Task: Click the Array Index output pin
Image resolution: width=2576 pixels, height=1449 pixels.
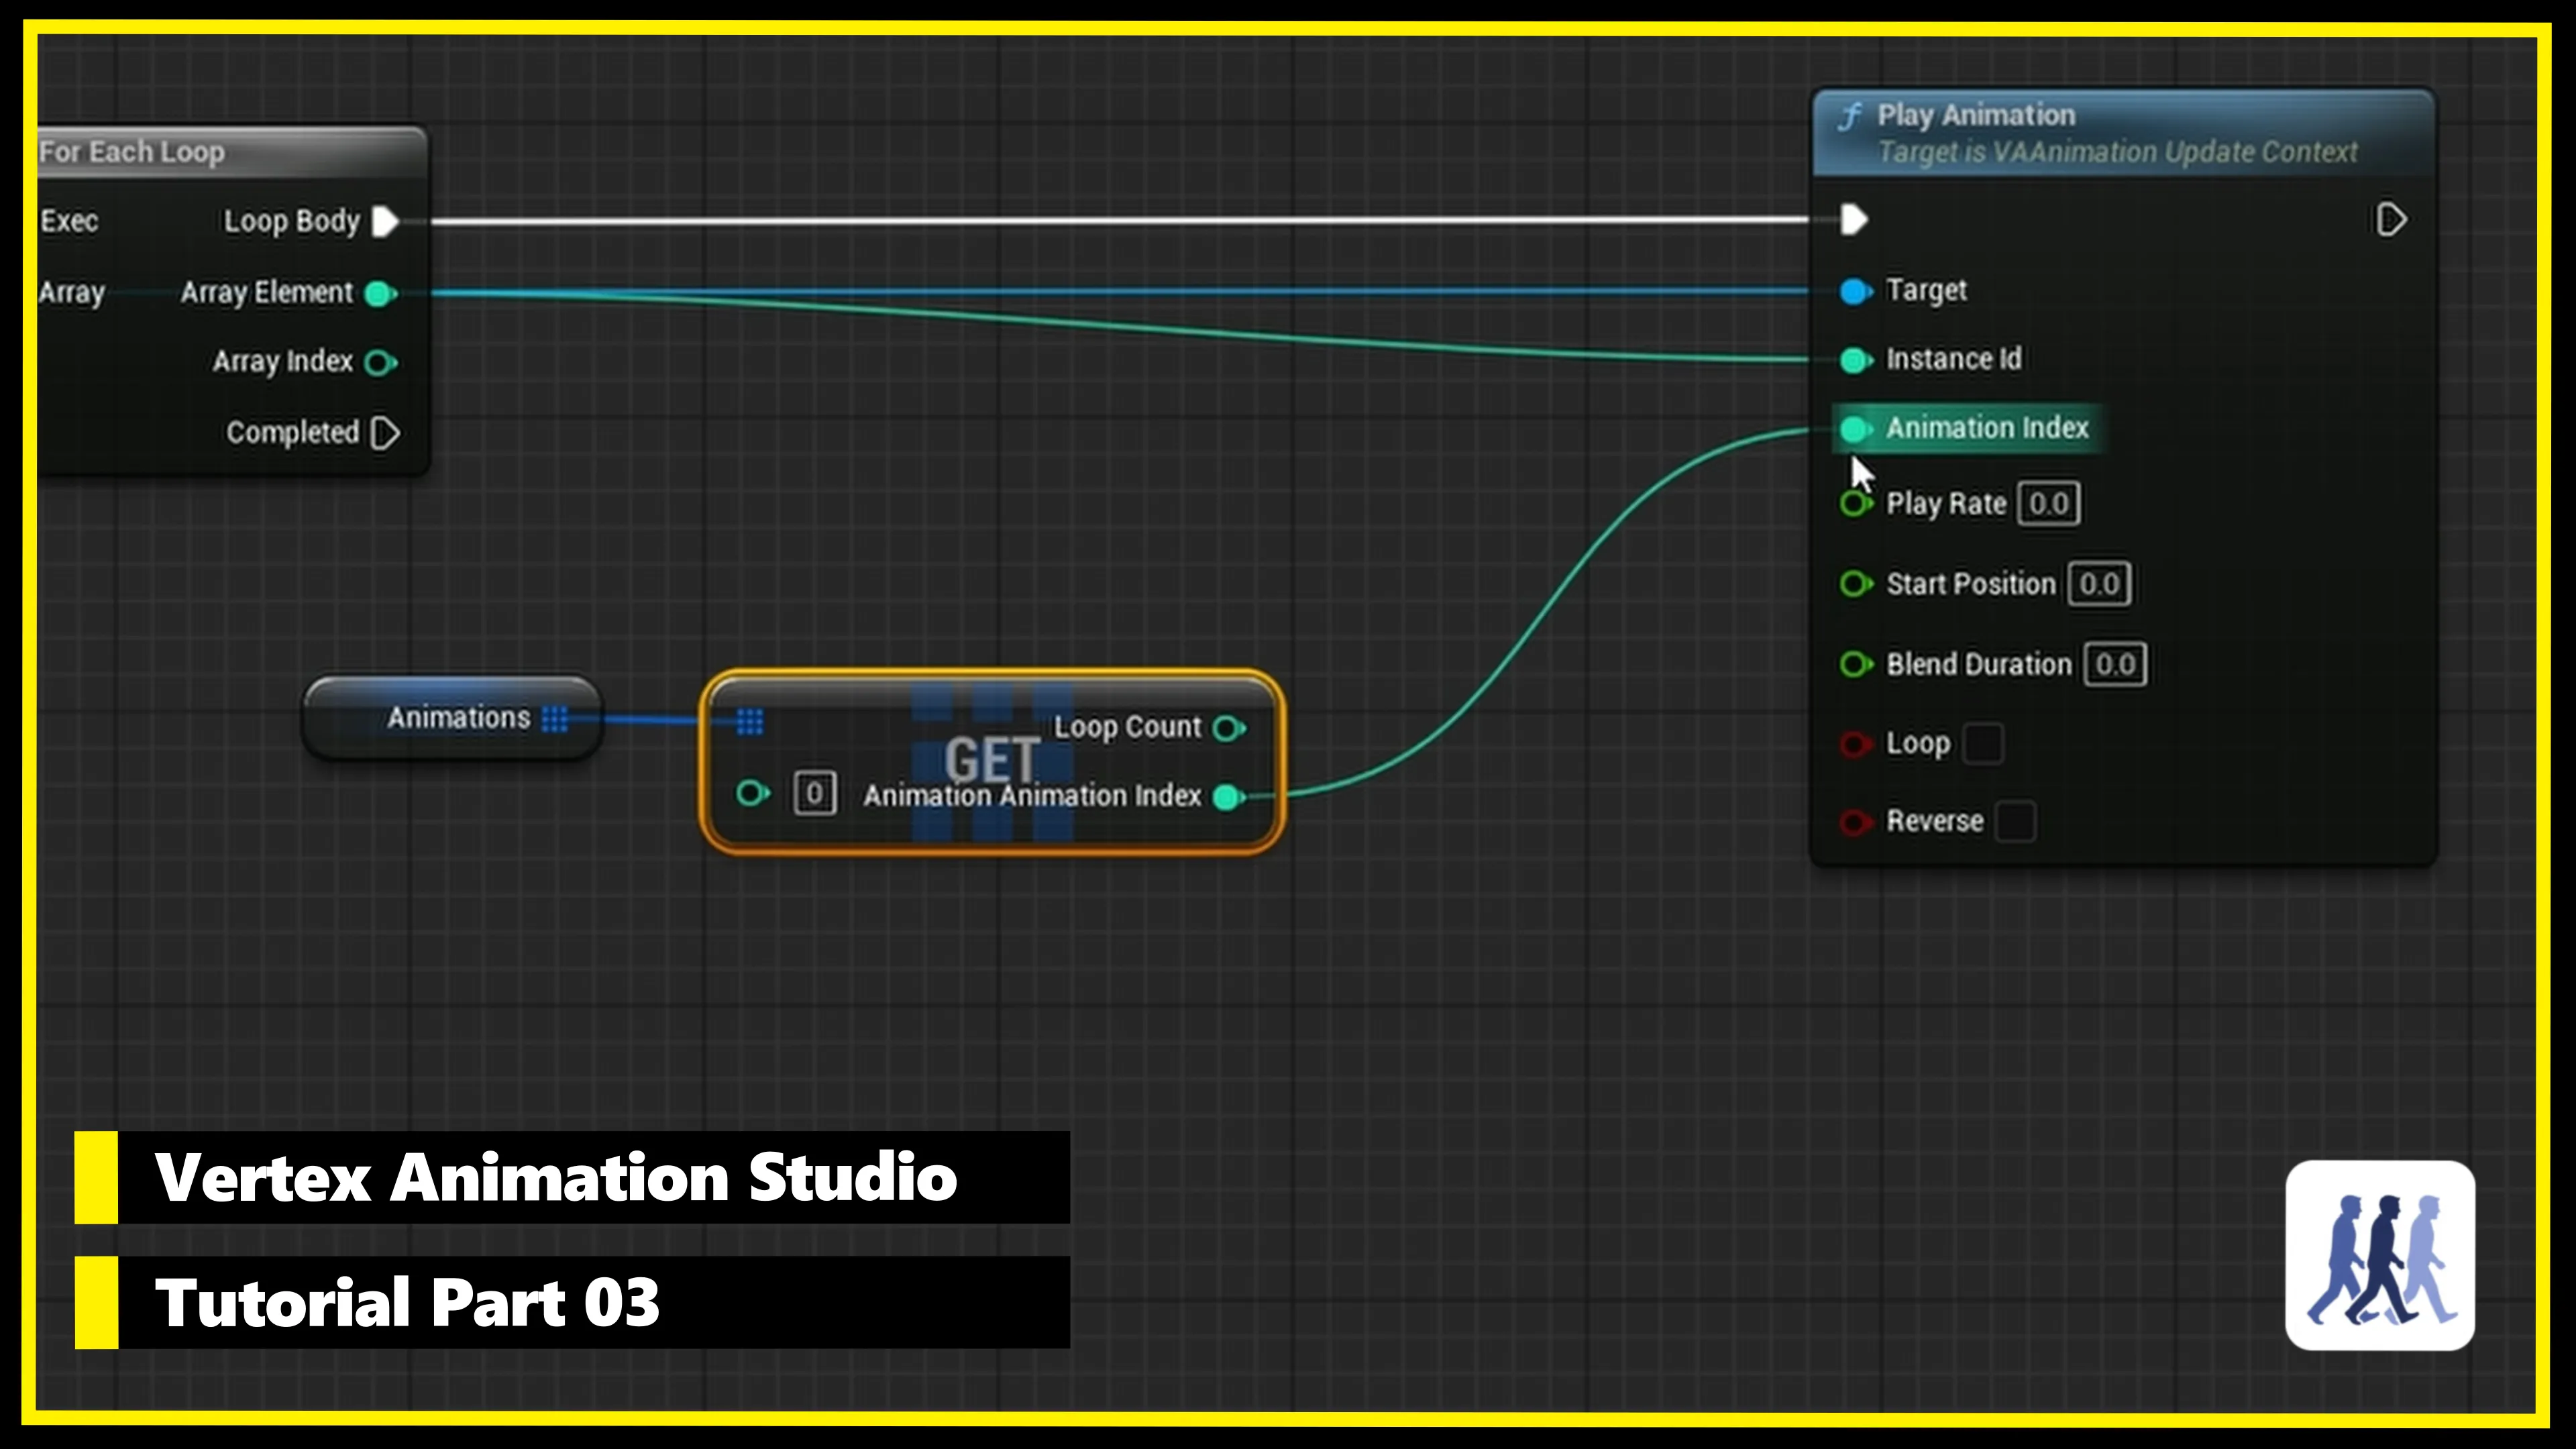Action: point(379,362)
